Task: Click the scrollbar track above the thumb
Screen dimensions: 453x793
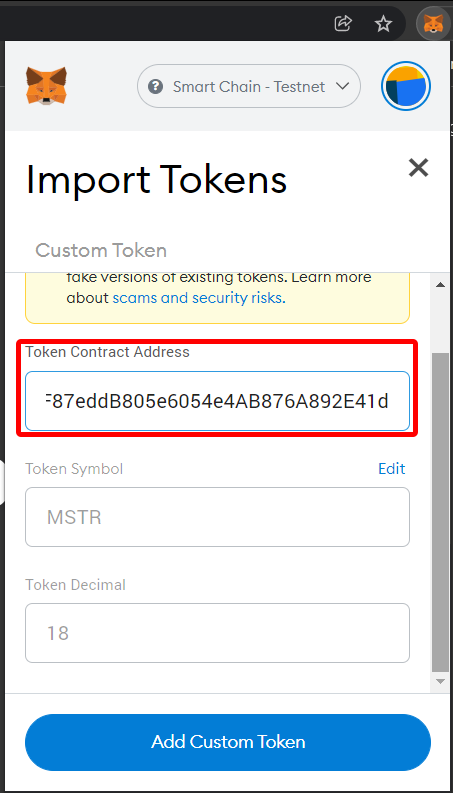Action: [x=440, y=322]
